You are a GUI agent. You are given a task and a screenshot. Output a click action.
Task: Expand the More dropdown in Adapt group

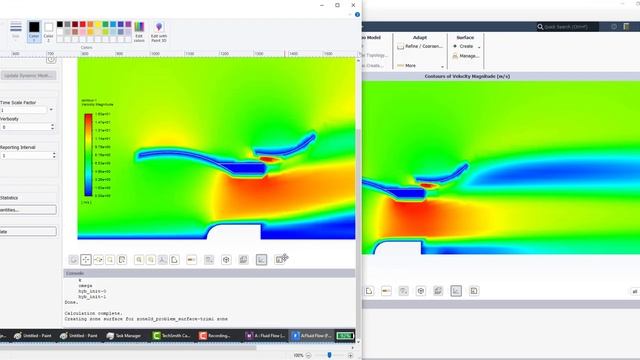tap(420, 66)
